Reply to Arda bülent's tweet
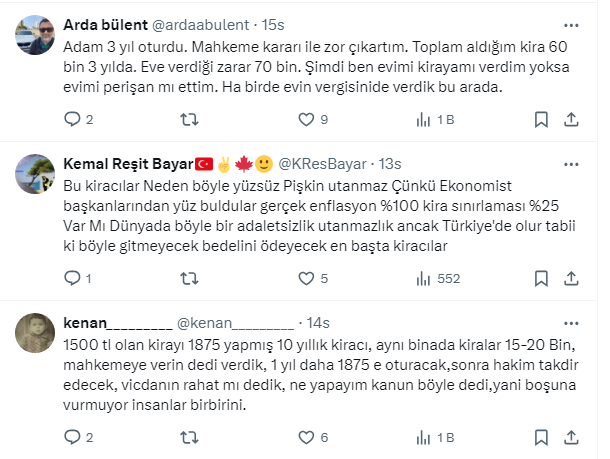The height and width of the screenshot is (459, 610). pyautogui.click(x=71, y=120)
